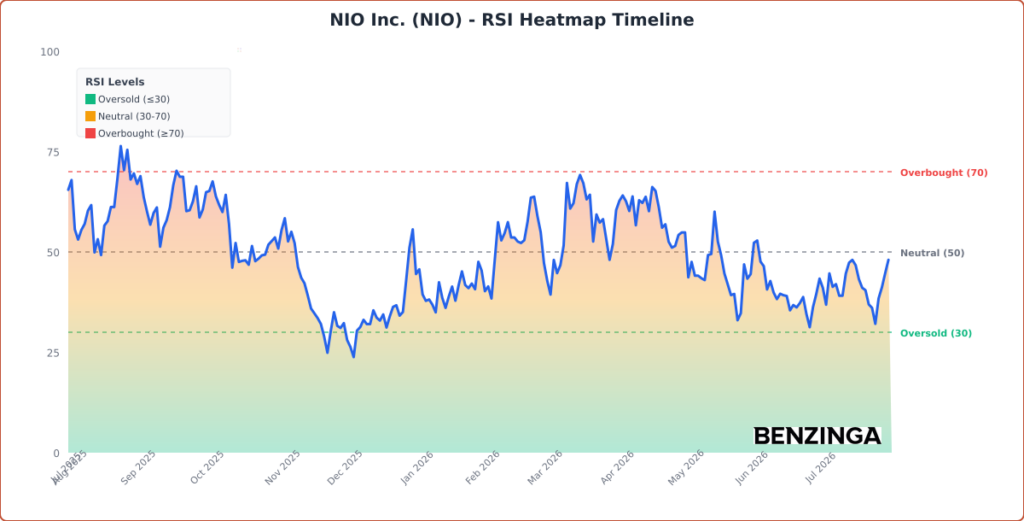
Task: Click the 'Jul 2026' x-axis label
Action: point(820,467)
